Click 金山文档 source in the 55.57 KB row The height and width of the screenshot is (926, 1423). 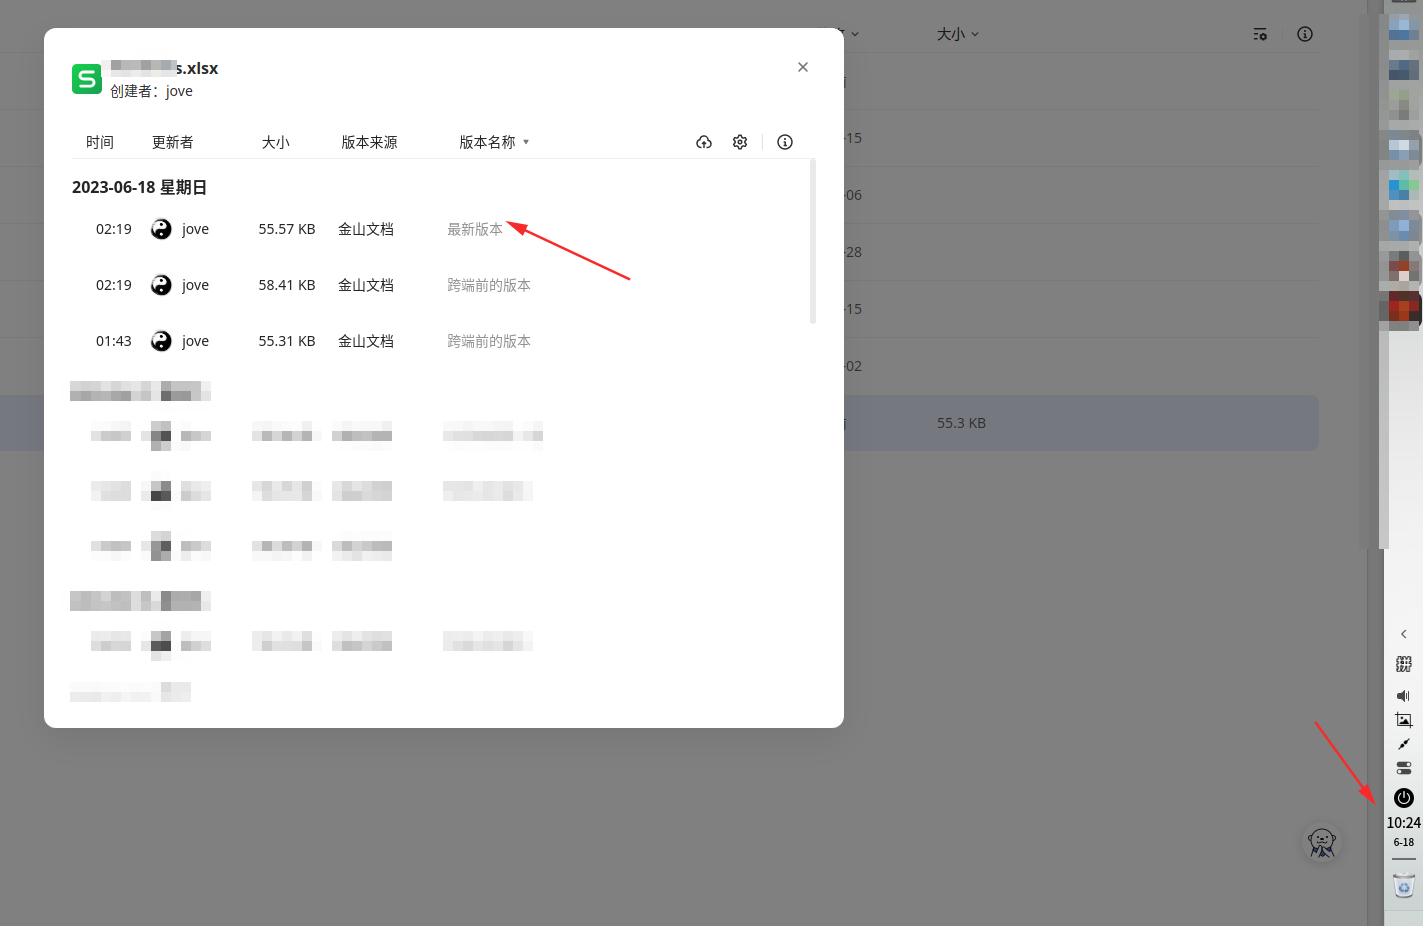point(366,229)
